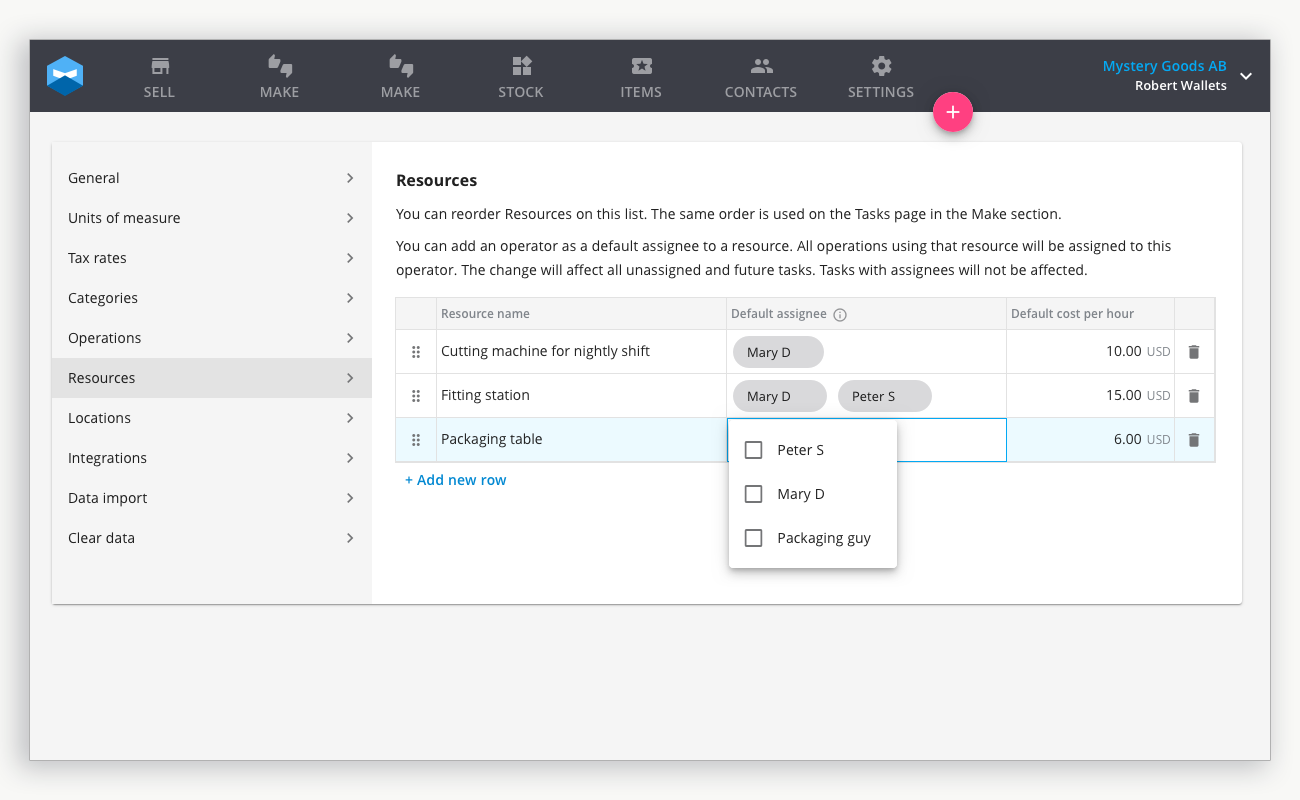
Task: Click the chevron next to Data import
Action: (x=350, y=498)
